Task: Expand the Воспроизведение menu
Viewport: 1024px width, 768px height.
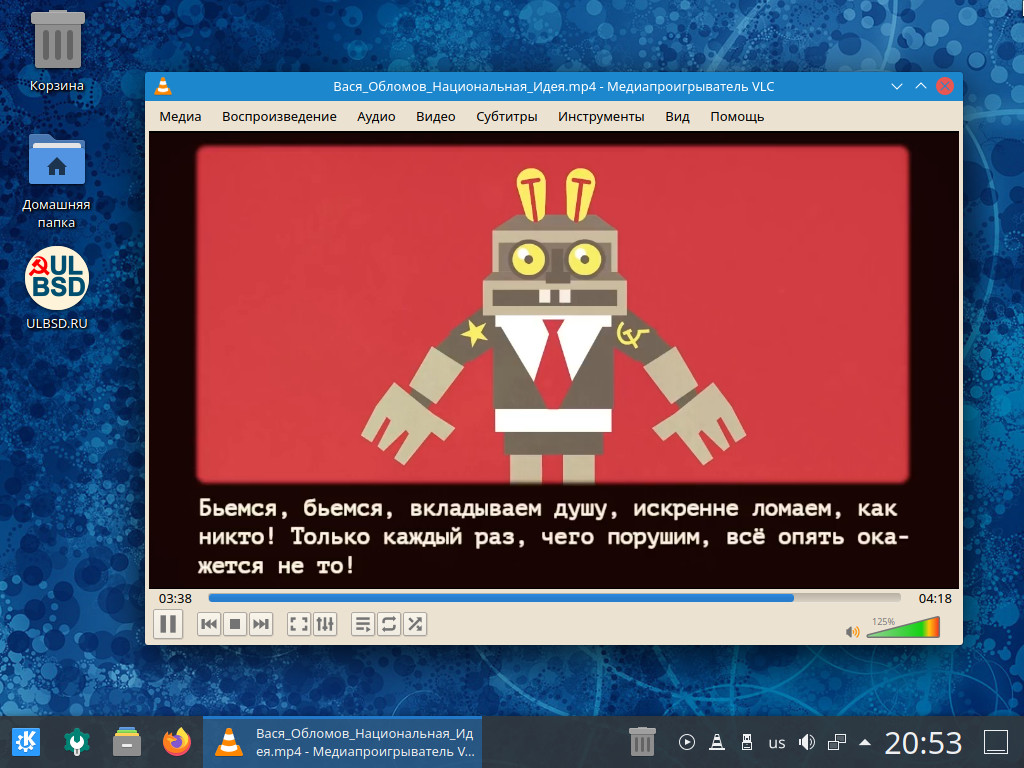Action: coord(279,116)
